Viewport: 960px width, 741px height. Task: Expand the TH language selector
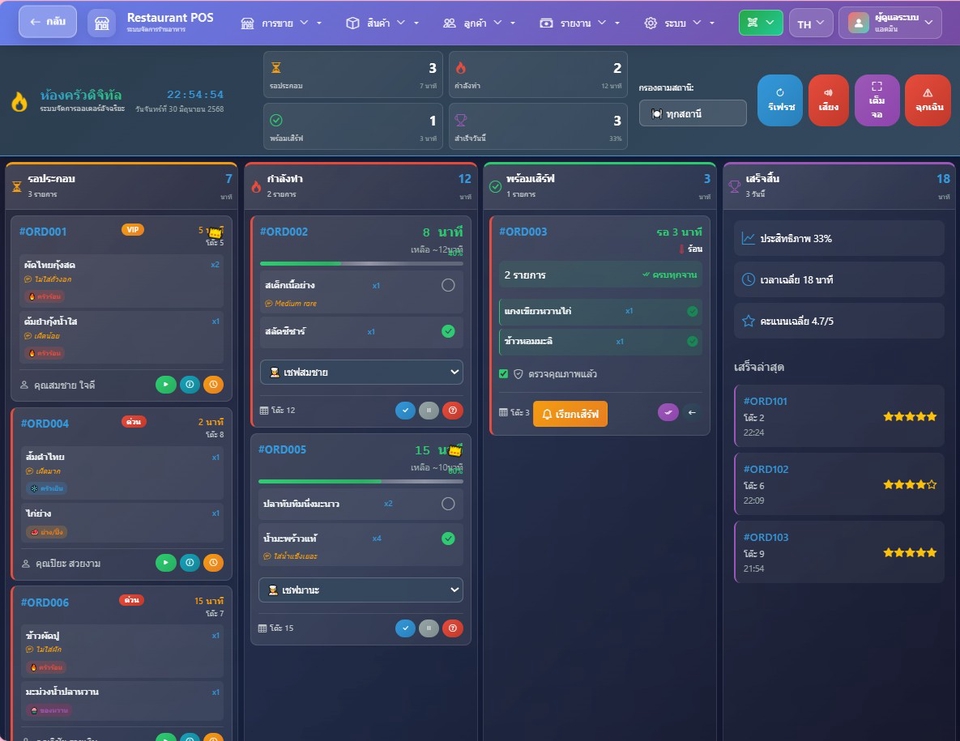tap(810, 24)
